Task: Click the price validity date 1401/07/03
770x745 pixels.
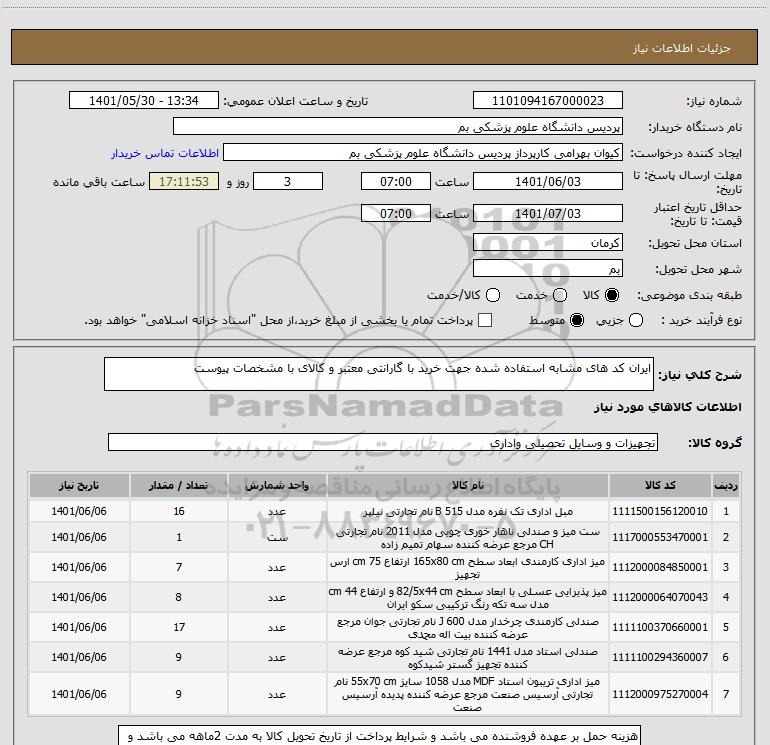Action: [548, 213]
